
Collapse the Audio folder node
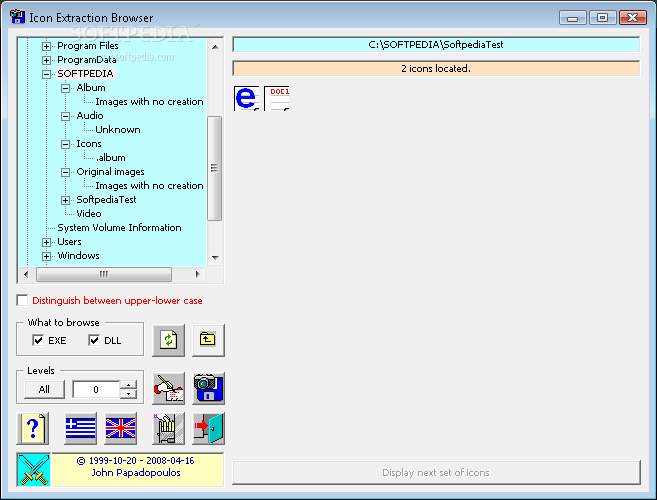point(65,116)
